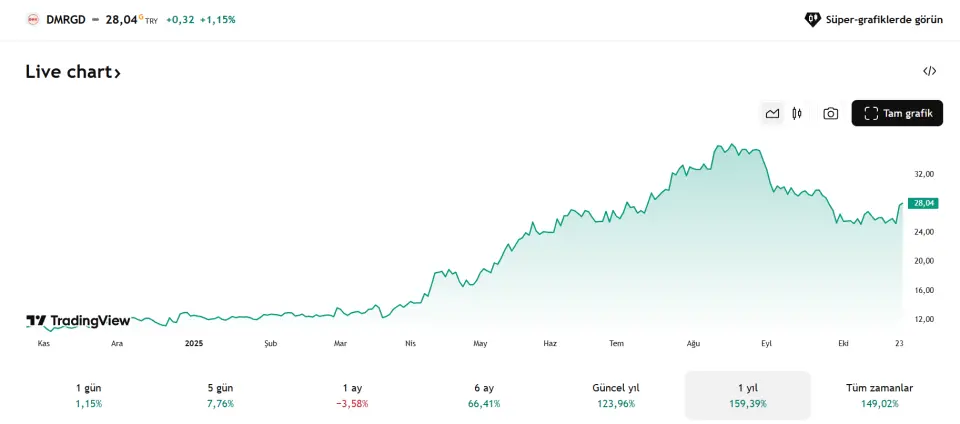Select the Tüm zamanlar range tab
The height and width of the screenshot is (424, 960).
[879, 395]
